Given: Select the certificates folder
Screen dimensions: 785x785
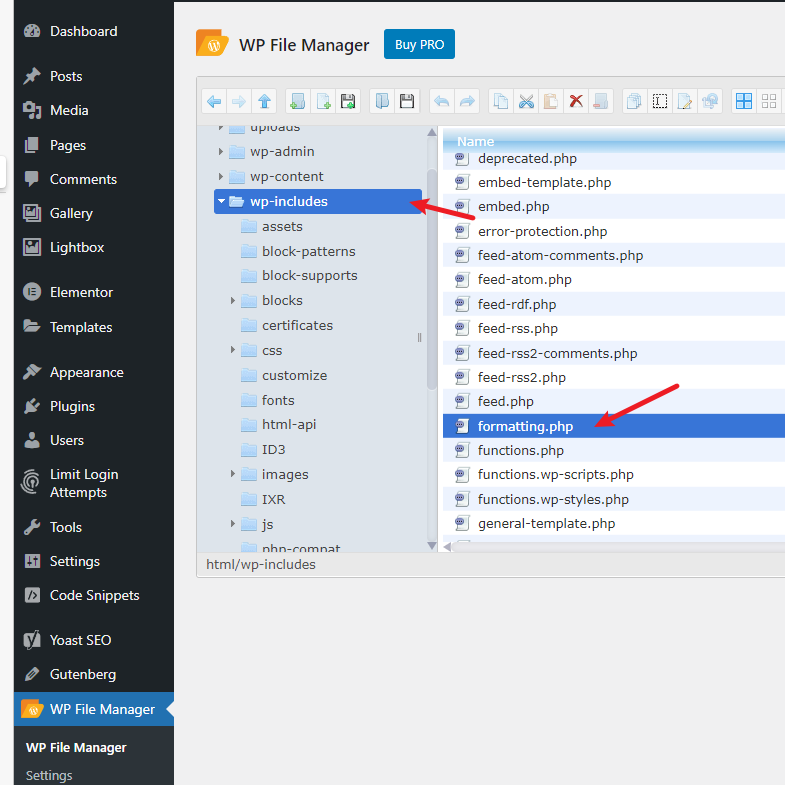Looking at the screenshot, I should [x=297, y=325].
